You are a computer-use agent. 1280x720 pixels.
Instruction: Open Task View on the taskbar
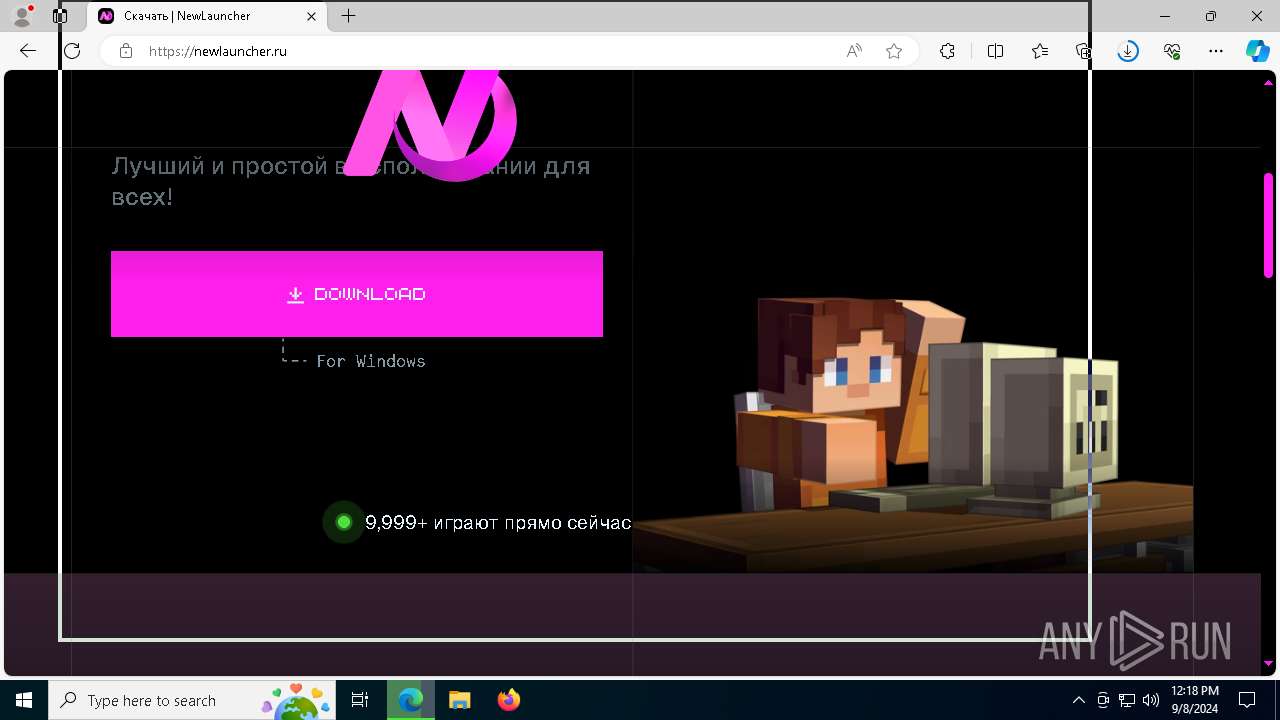pos(360,700)
